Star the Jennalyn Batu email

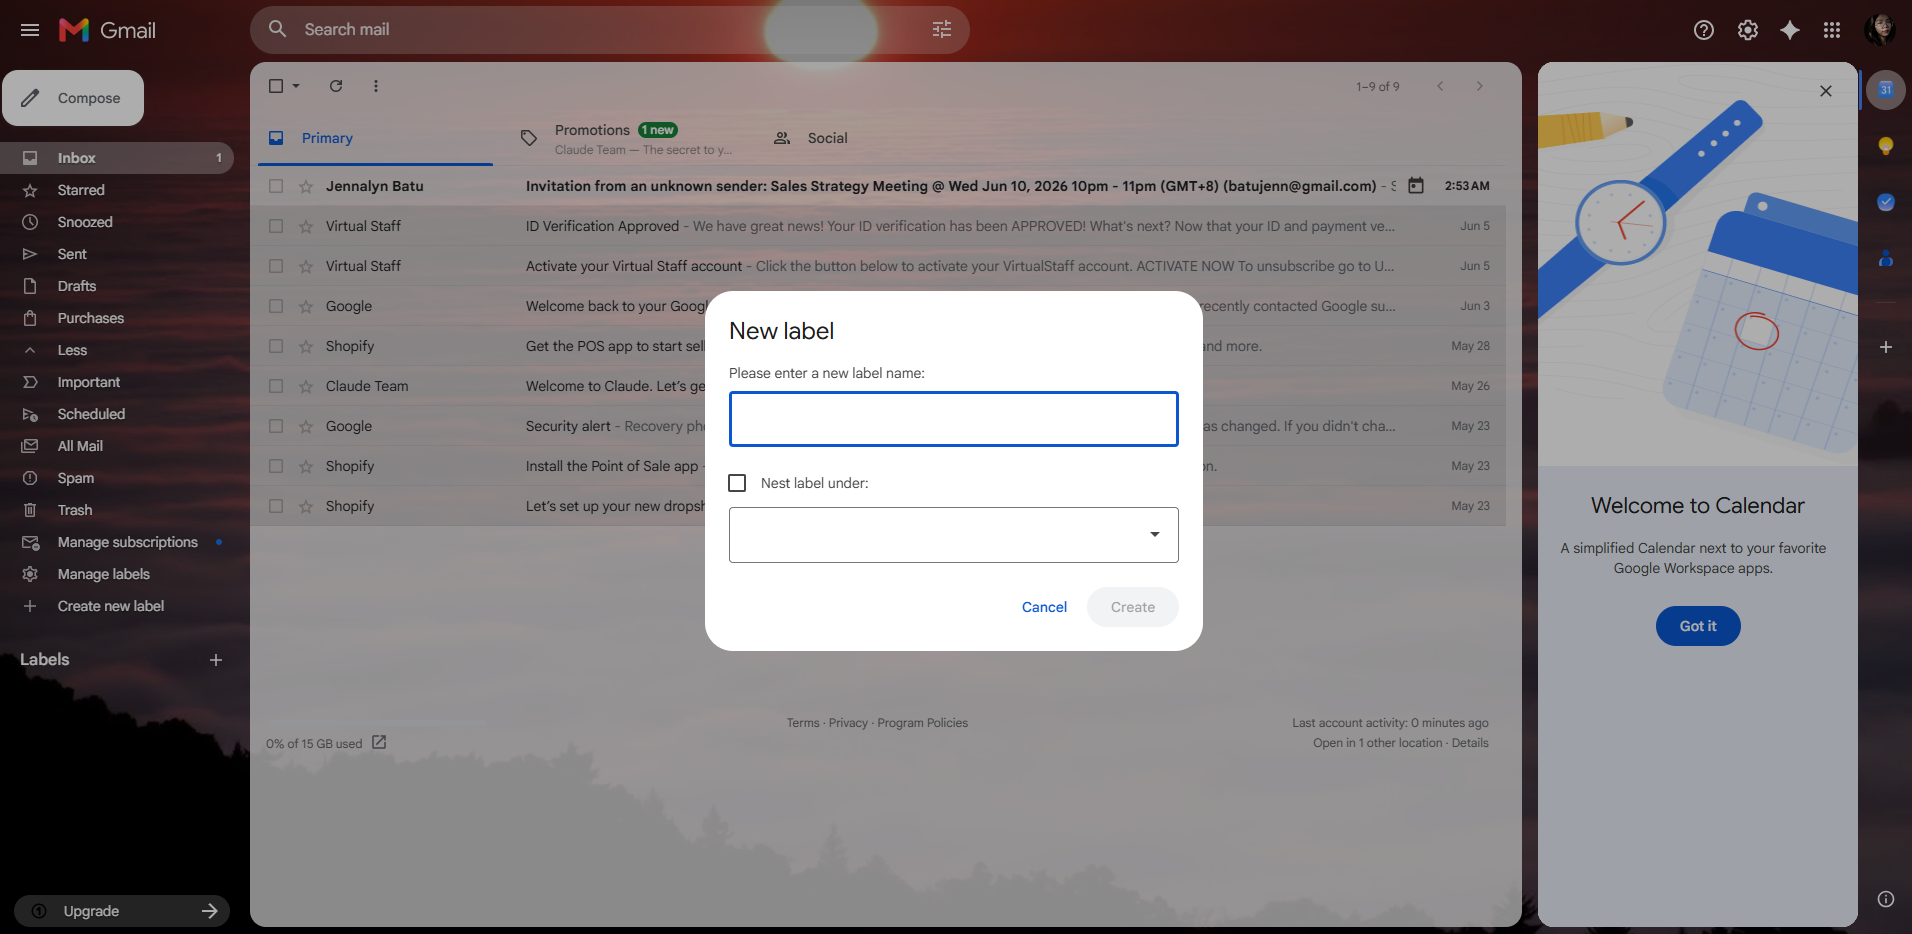(306, 186)
